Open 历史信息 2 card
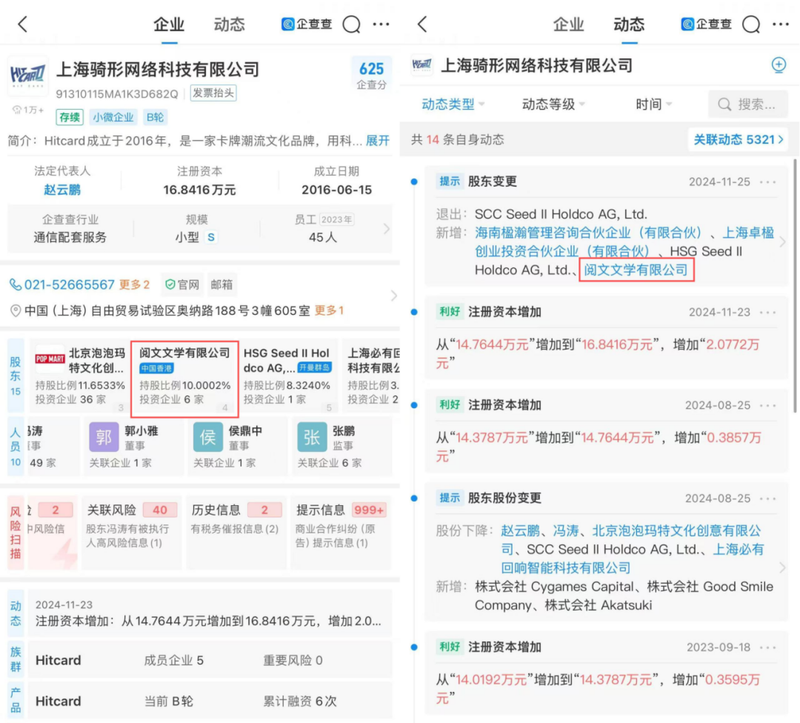This screenshot has width=800, height=723. coord(236,532)
